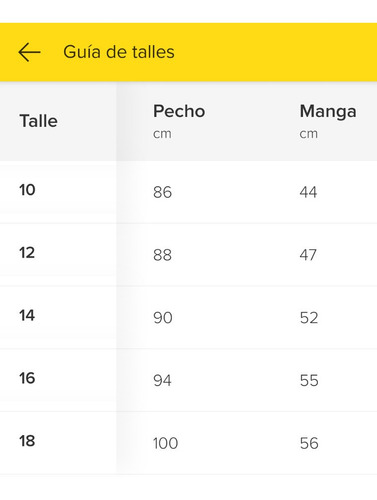Click the Talle column header

(x=39, y=121)
